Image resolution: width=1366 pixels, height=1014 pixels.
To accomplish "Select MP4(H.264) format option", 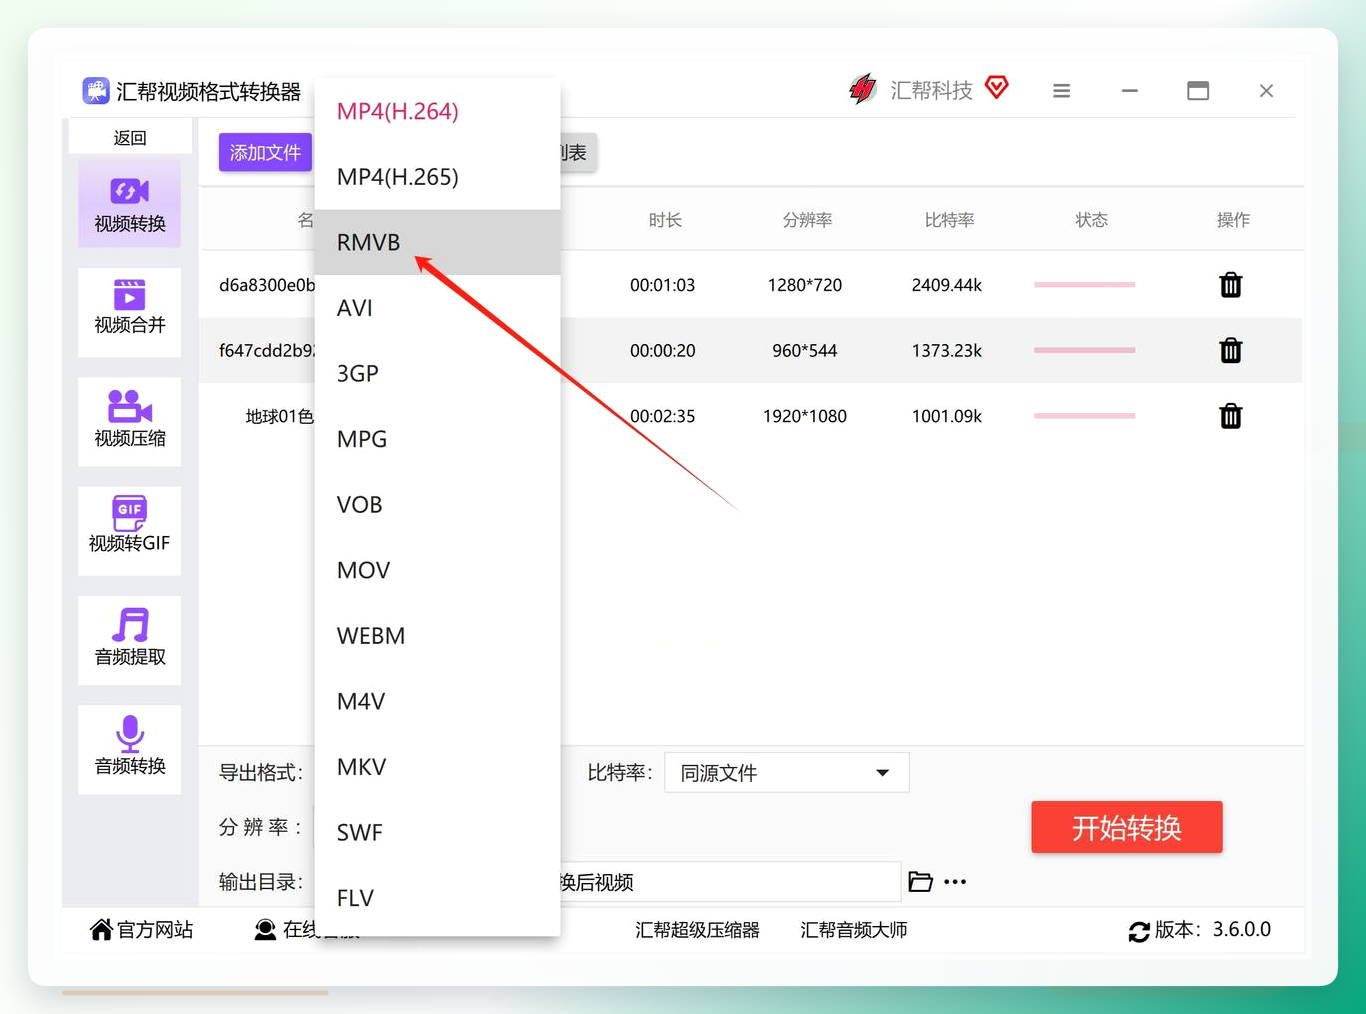I will (x=437, y=111).
